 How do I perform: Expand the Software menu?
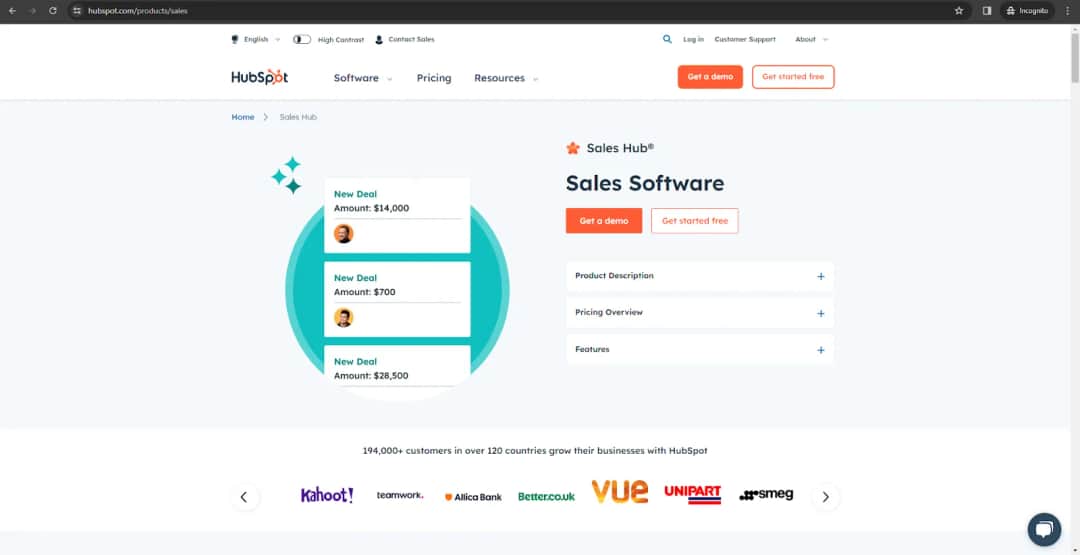(x=363, y=78)
